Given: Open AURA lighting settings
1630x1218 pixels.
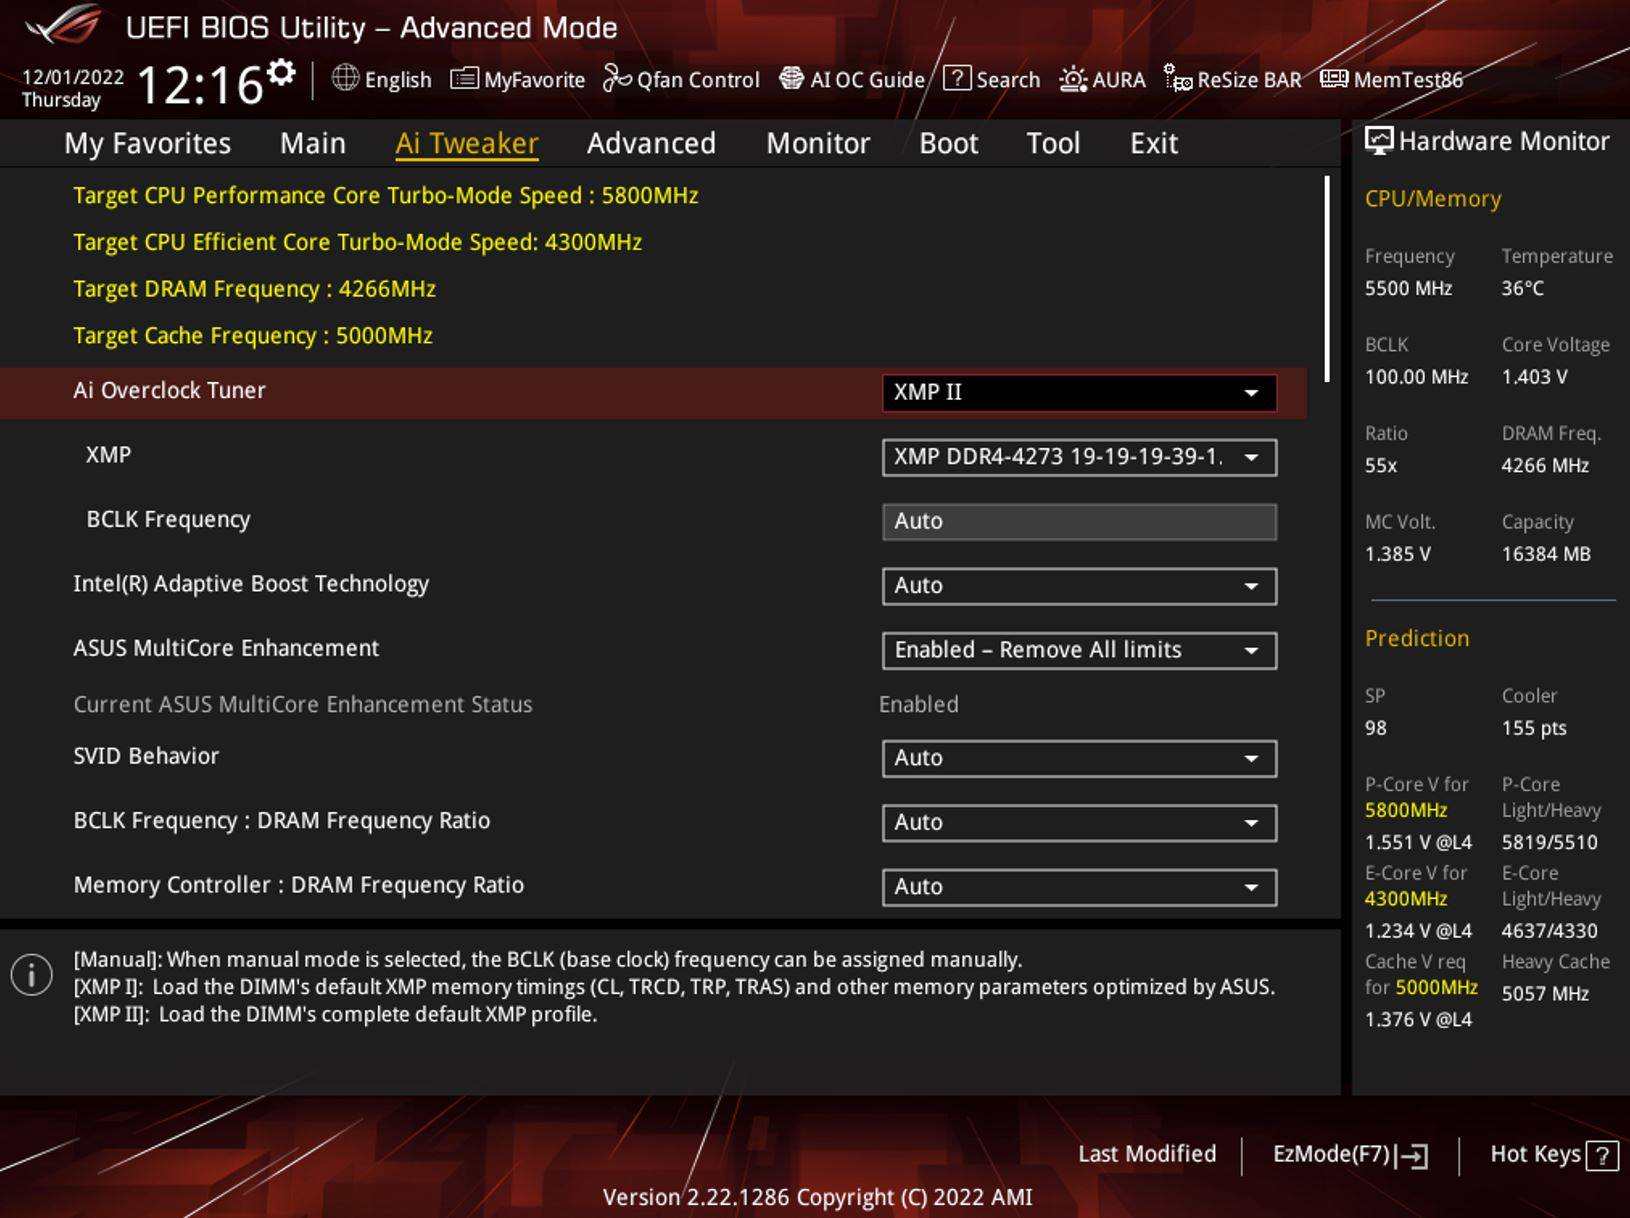Looking at the screenshot, I should 1103,79.
